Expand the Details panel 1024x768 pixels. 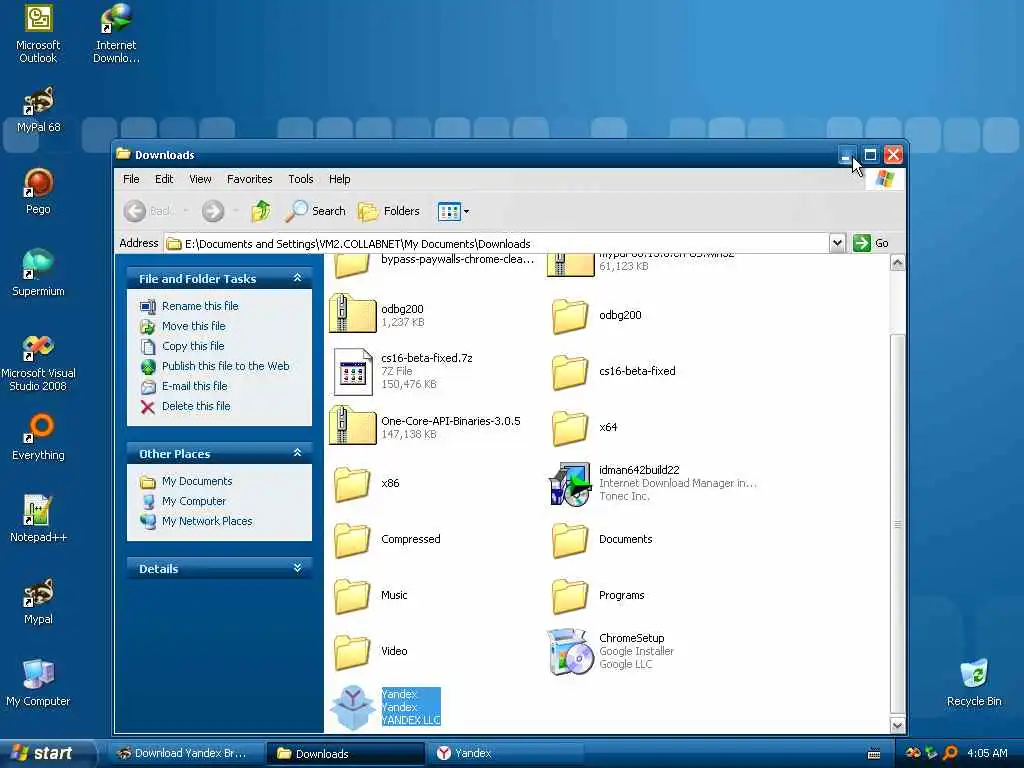[298, 568]
